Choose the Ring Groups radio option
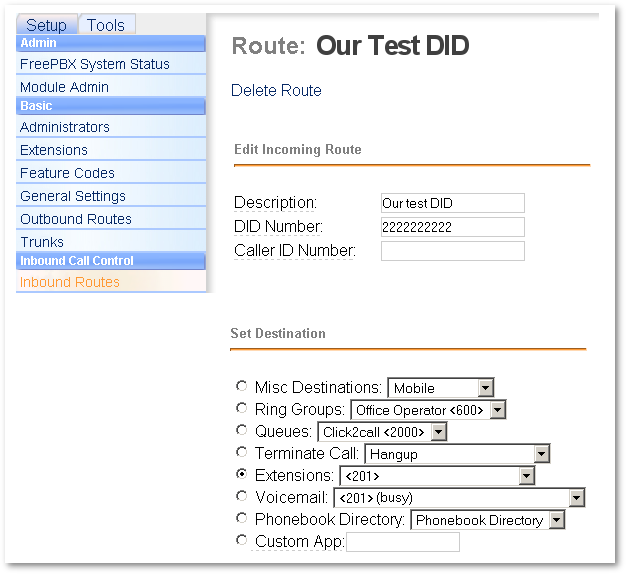 241,408
